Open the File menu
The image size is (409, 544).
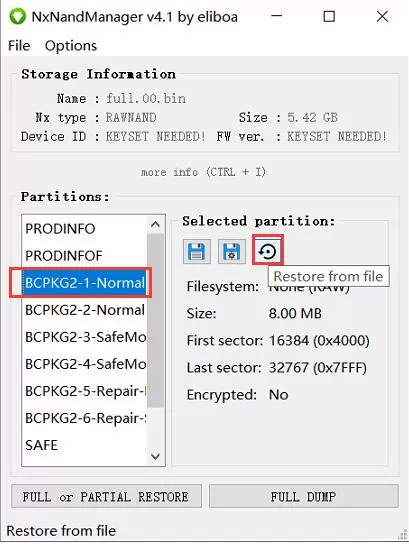(x=19, y=45)
